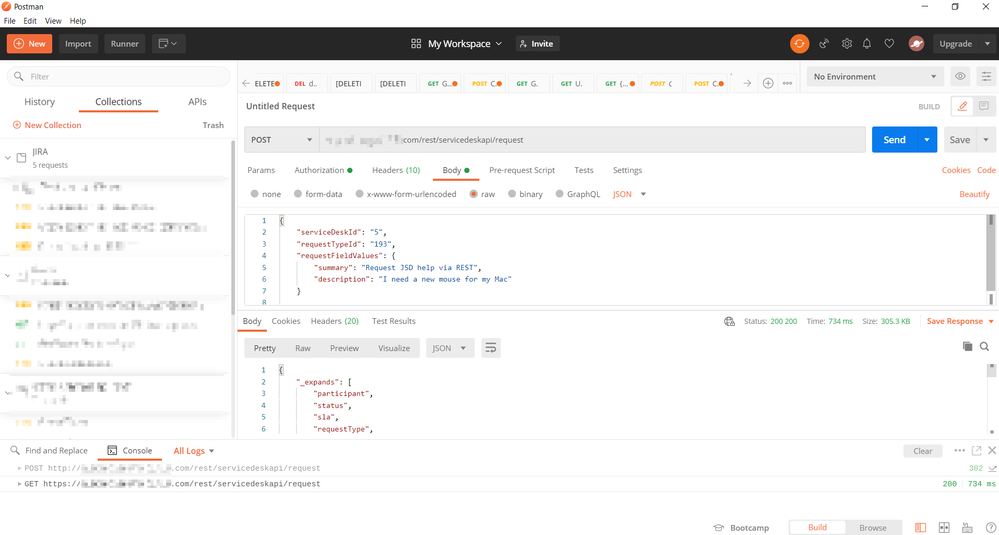The height and width of the screenshot is (535, 999).
Task: Click the blue Send button
Action: click(x=894, y=139)
